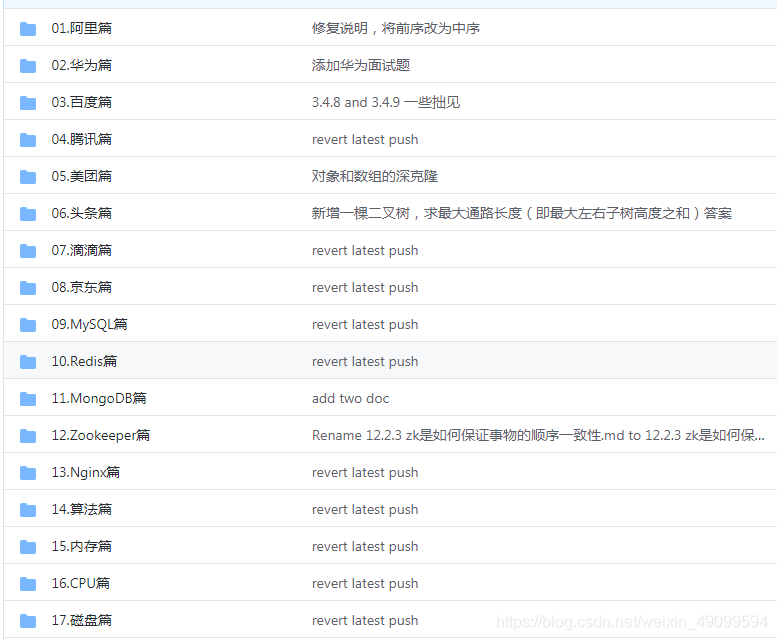Click the folder icon beside 08.京东篇
The image size is (777, 640).
click(x=28, y=288)
